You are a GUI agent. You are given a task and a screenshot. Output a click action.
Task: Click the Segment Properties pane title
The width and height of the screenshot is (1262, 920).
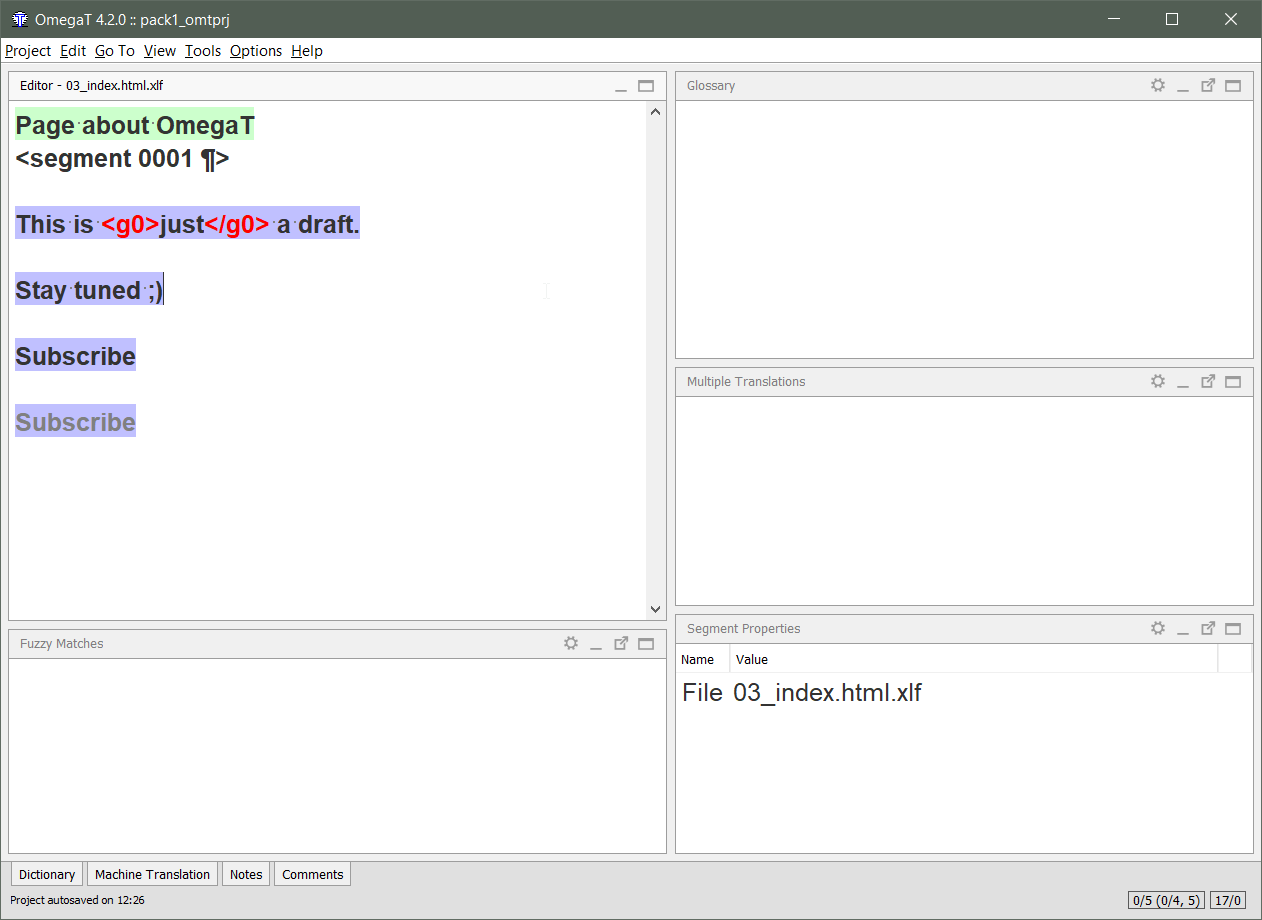coord(744,628)
